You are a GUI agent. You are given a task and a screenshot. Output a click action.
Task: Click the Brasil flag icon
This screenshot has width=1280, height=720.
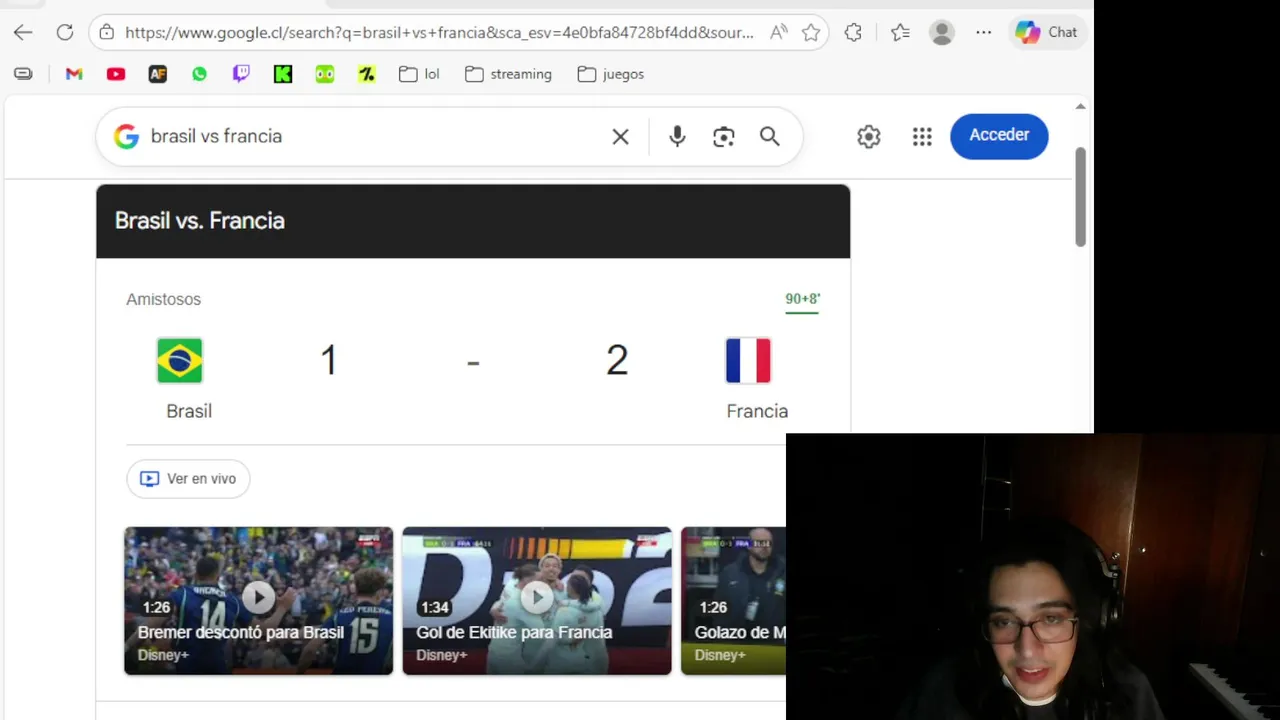point(180,361)
